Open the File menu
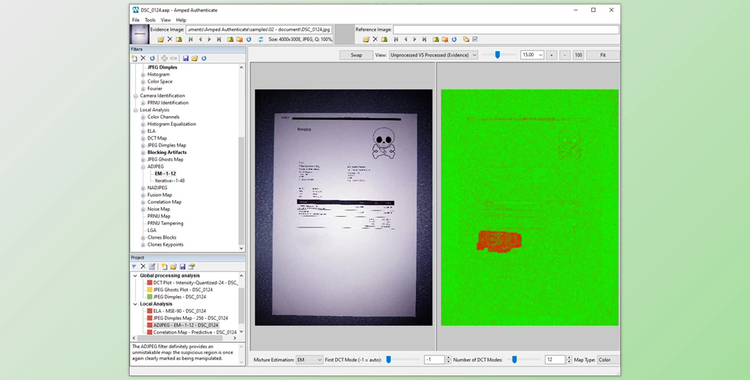Screen dimensions: 750x380 [x=136, y=20]
